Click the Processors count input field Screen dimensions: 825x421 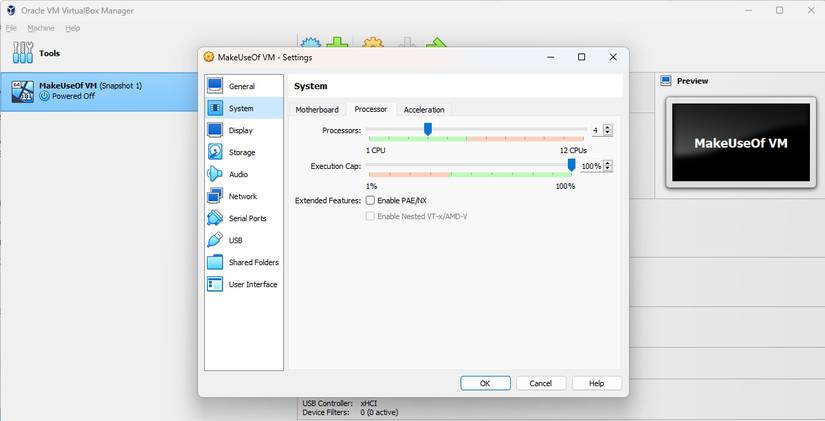[x=597, y=130]
